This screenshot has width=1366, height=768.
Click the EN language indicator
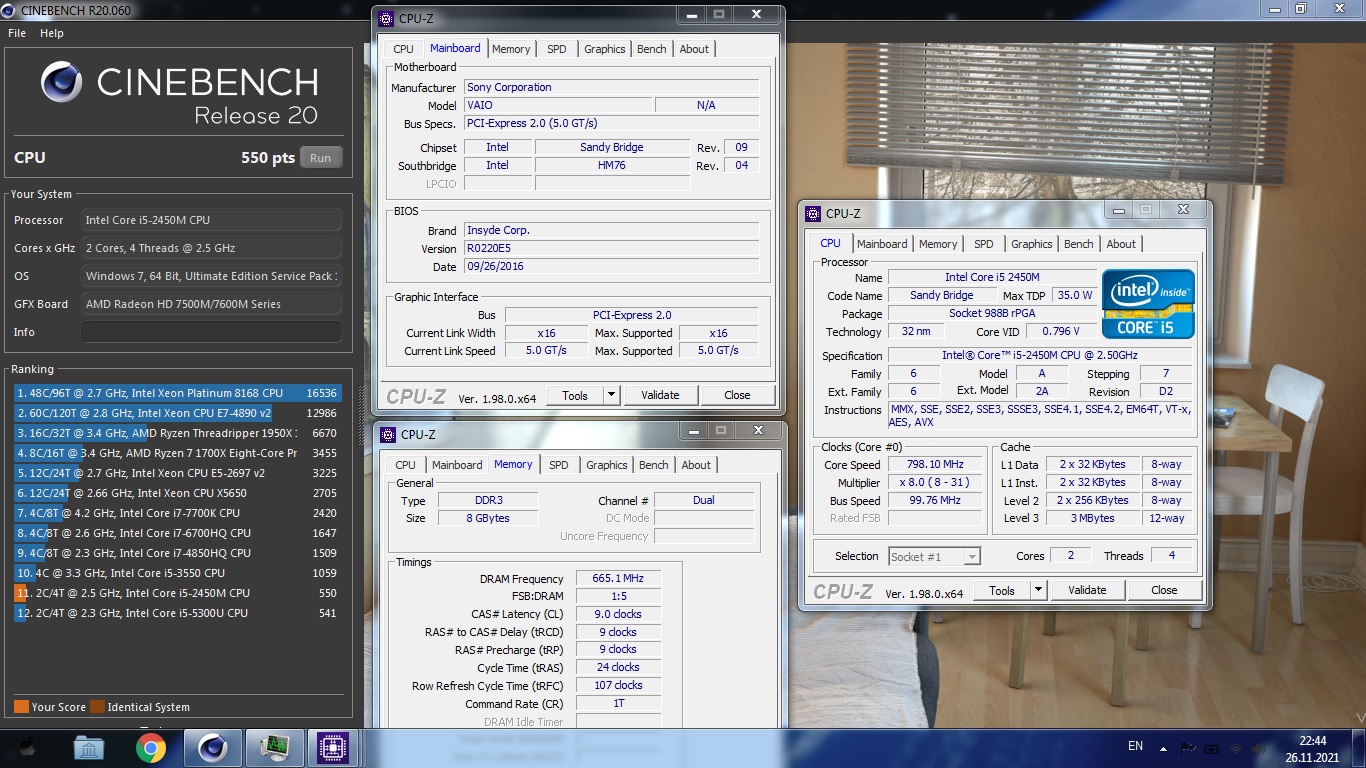1135,746
